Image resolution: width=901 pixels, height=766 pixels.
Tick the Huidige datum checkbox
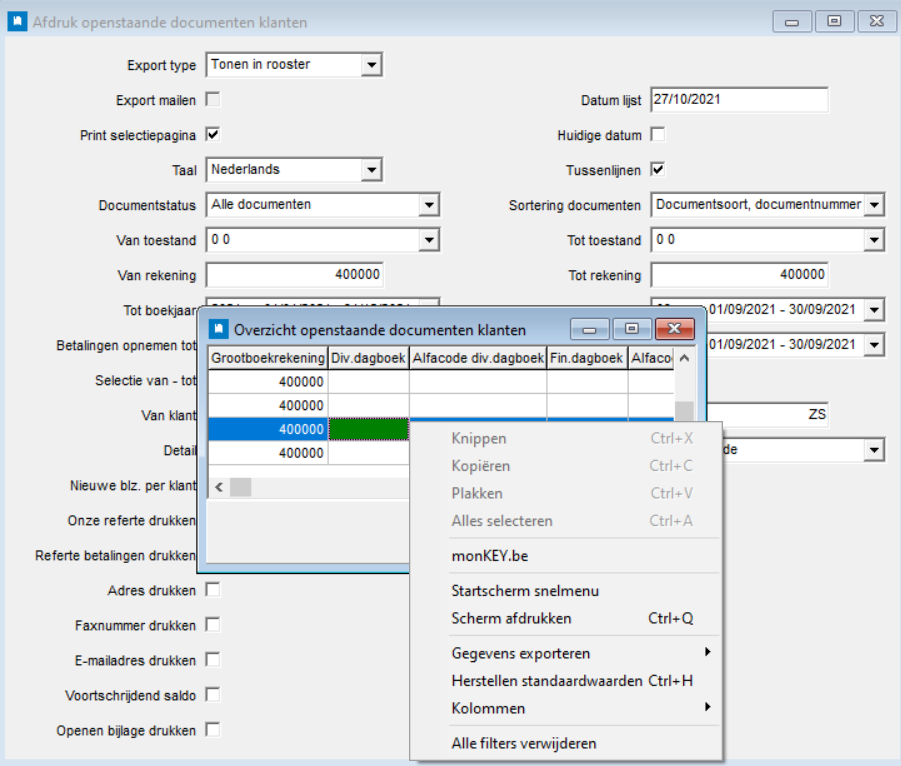pyautogui.click(x=658, y=134)
